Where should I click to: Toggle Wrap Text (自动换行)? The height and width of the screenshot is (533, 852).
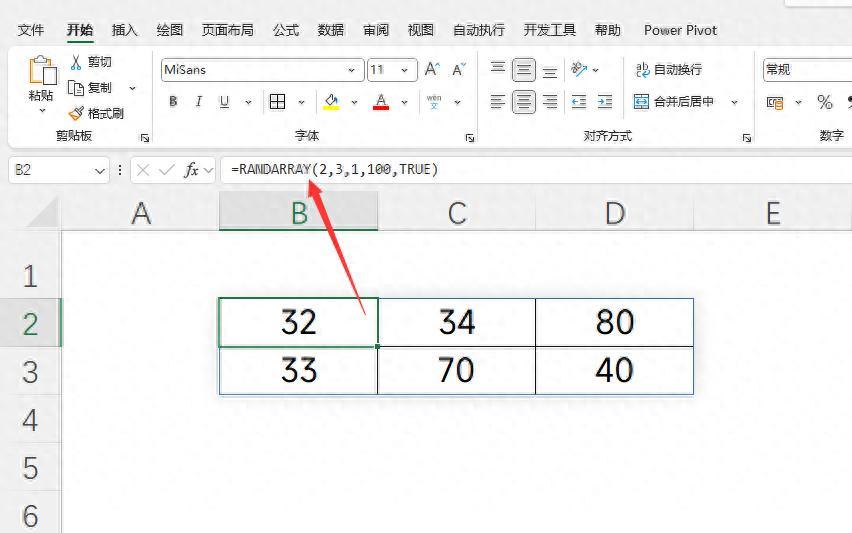tap(669, 70)
